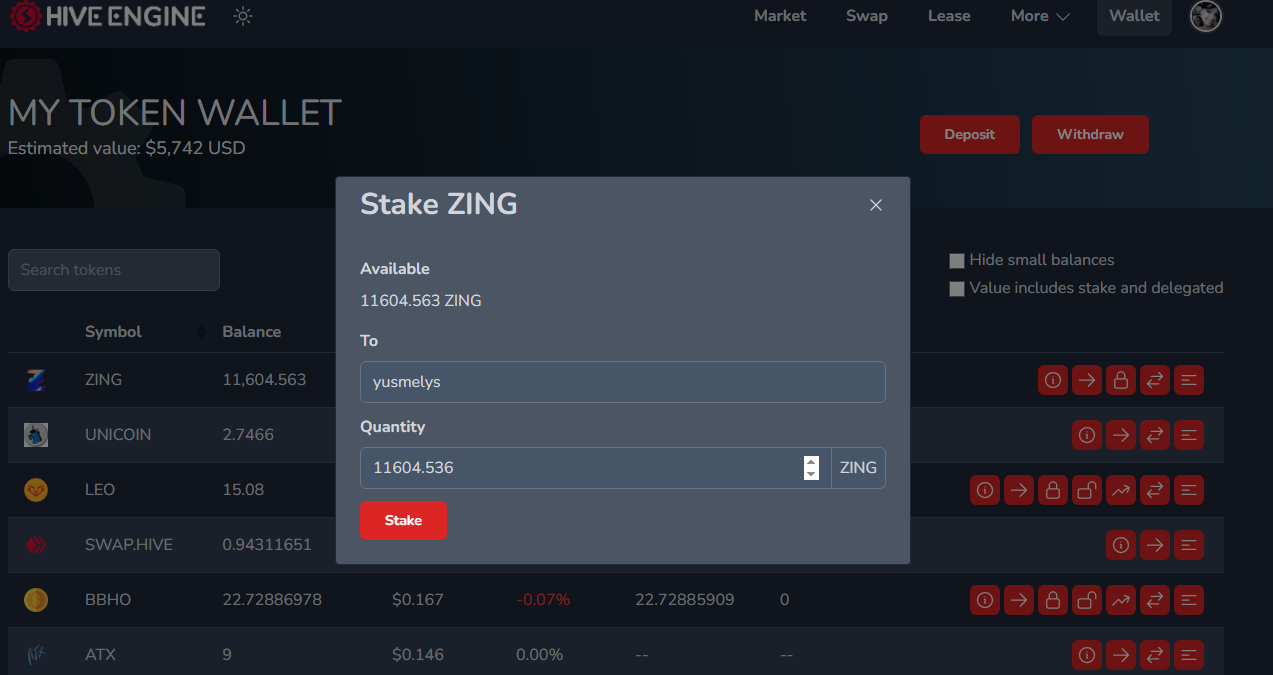Click the send arrow icon for ZING
Screen dimensions: 1273x675
click(1087, 380)
